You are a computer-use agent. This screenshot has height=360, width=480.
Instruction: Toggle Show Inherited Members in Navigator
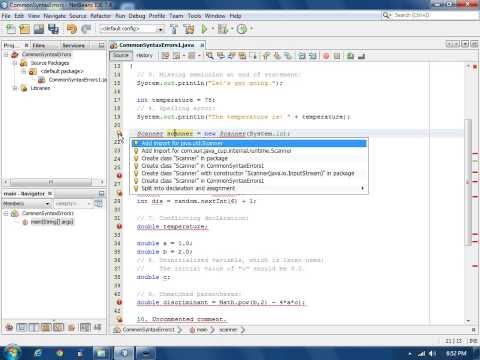point(9,327)
